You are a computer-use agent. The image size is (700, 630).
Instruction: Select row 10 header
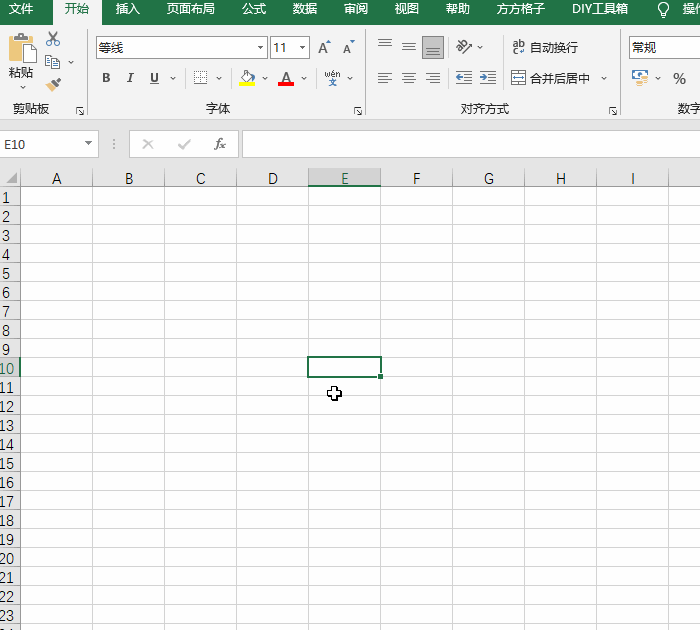(10, 368)
